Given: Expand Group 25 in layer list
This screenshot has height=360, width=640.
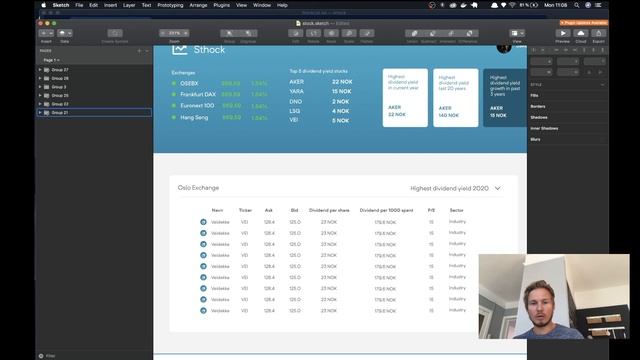Looking at the screenshot, I should 40,96.
